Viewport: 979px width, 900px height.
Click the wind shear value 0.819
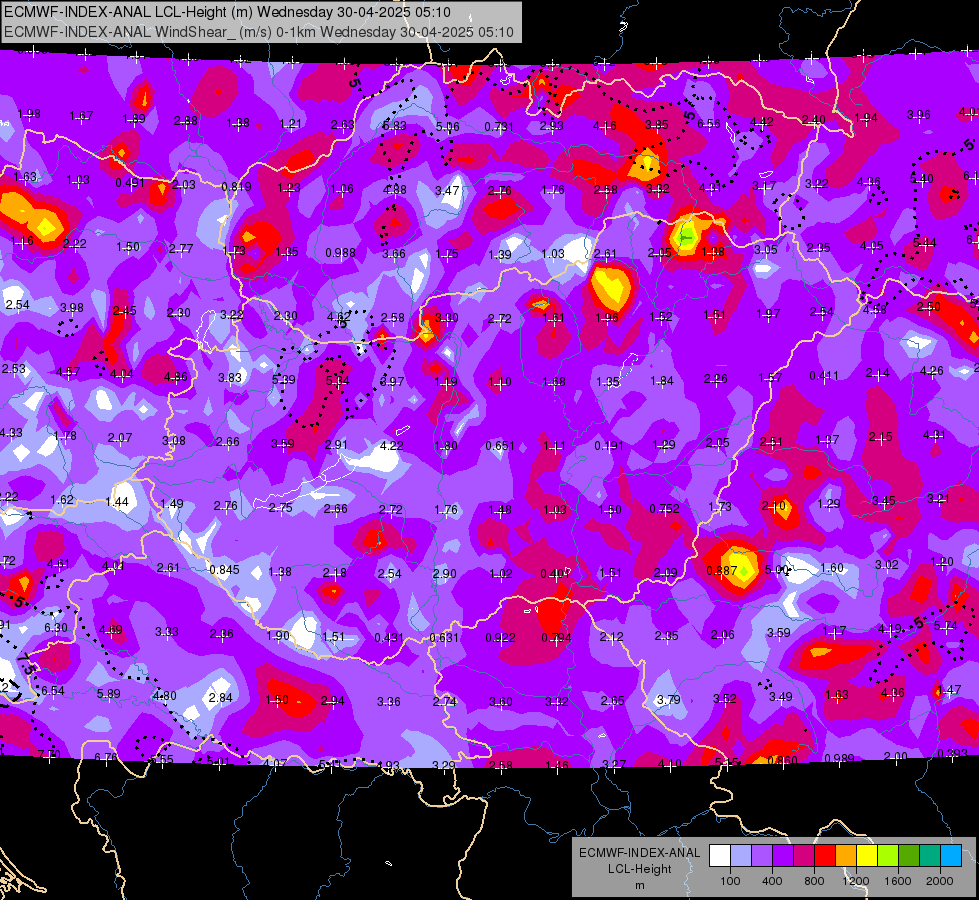tap(237, 186)
